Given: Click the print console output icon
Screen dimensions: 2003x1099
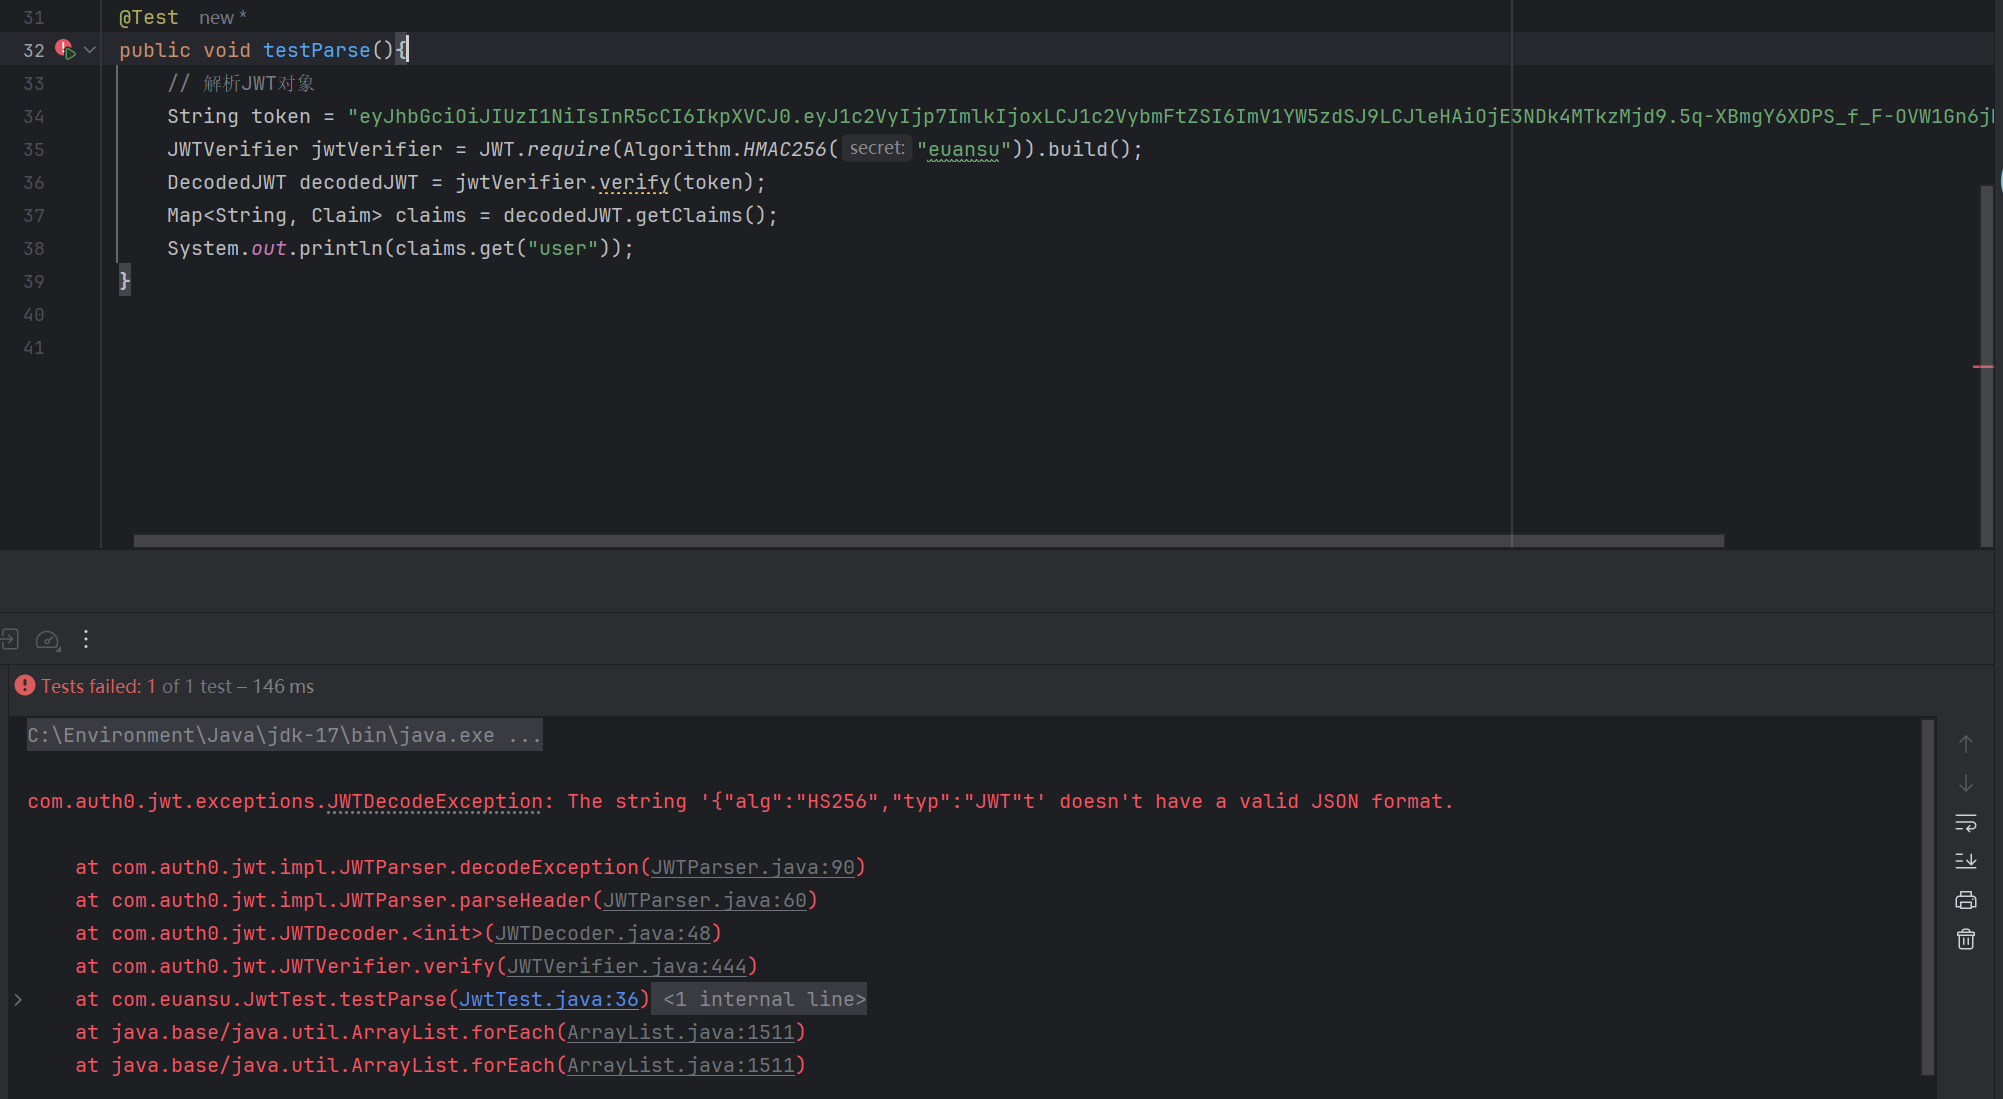Looking at the screenshot, I should [1965, 900].
